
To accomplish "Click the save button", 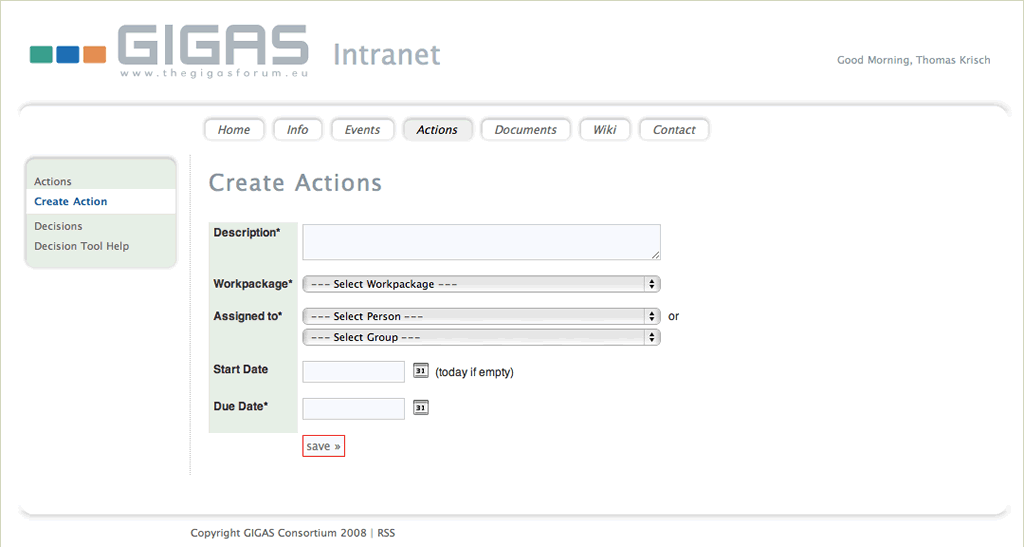I will [323, 446].
